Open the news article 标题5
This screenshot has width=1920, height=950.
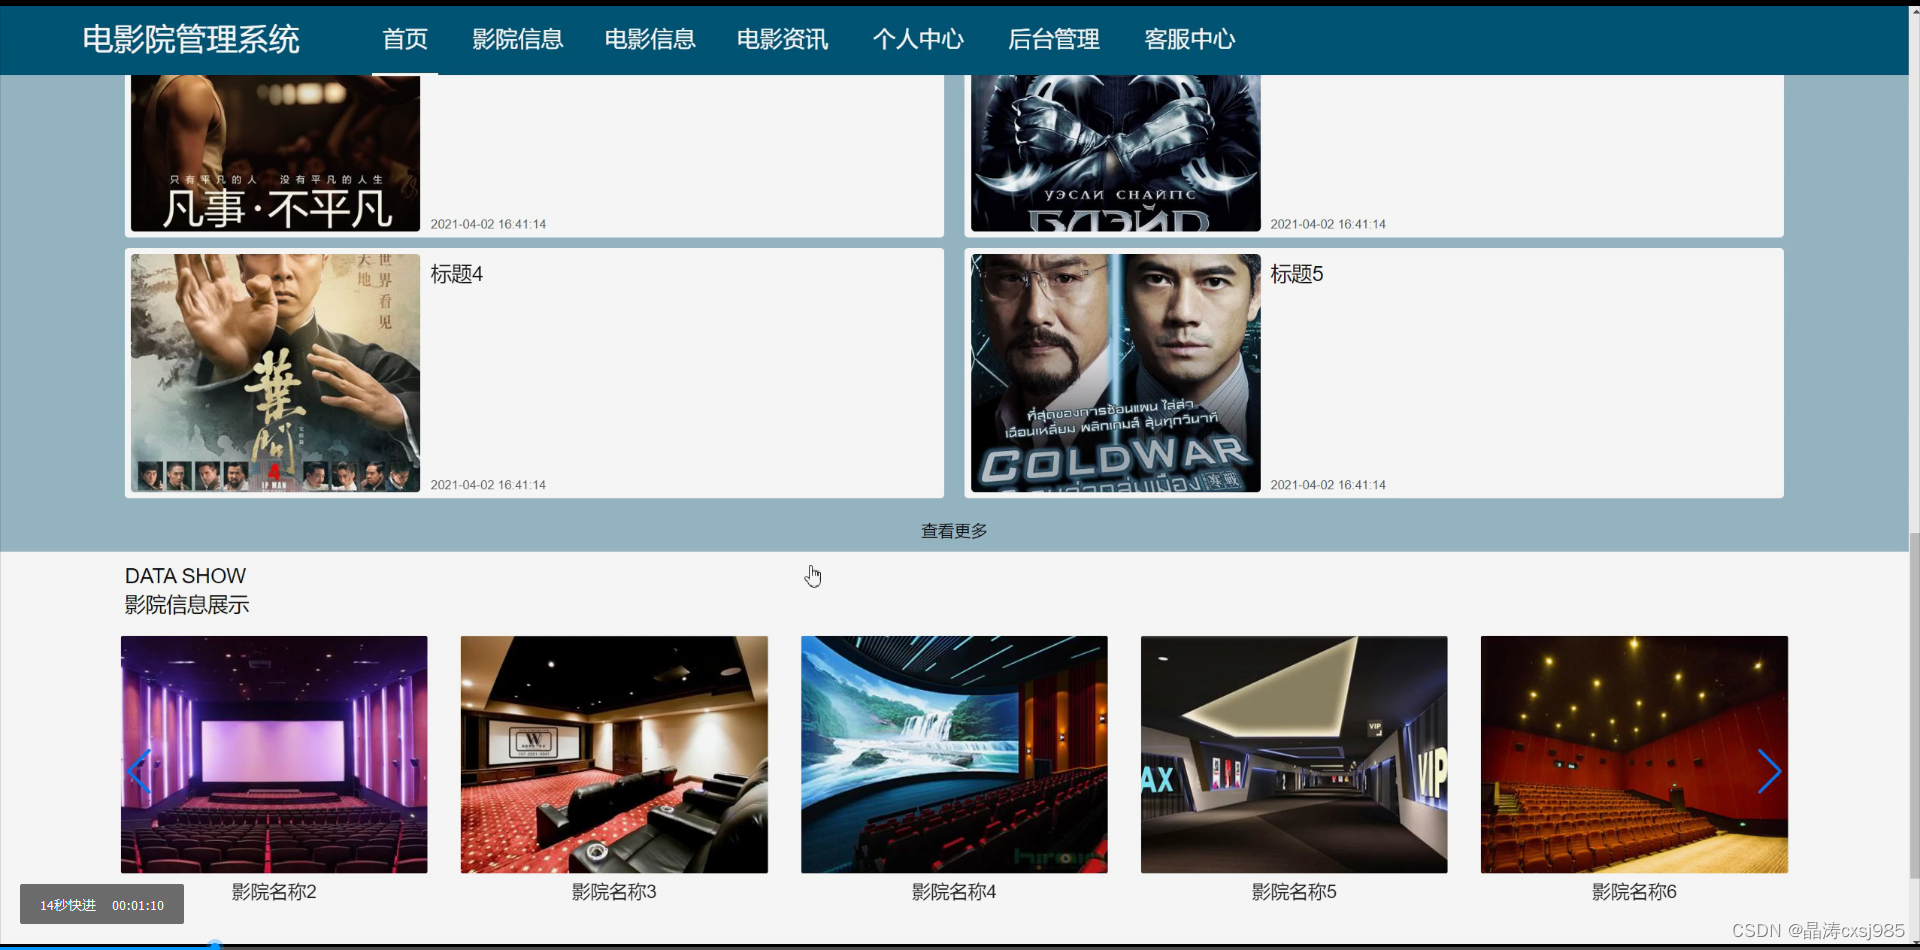point(1296,274)
